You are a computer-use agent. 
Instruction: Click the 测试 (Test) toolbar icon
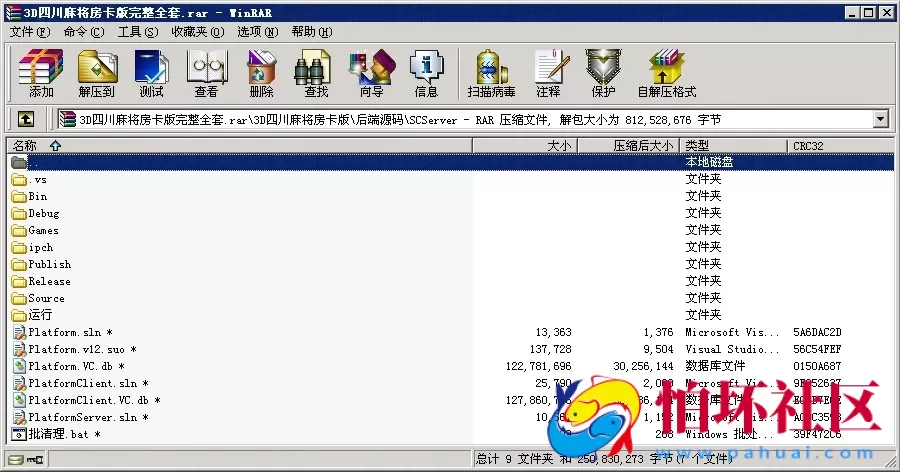(x=151, y=73)
